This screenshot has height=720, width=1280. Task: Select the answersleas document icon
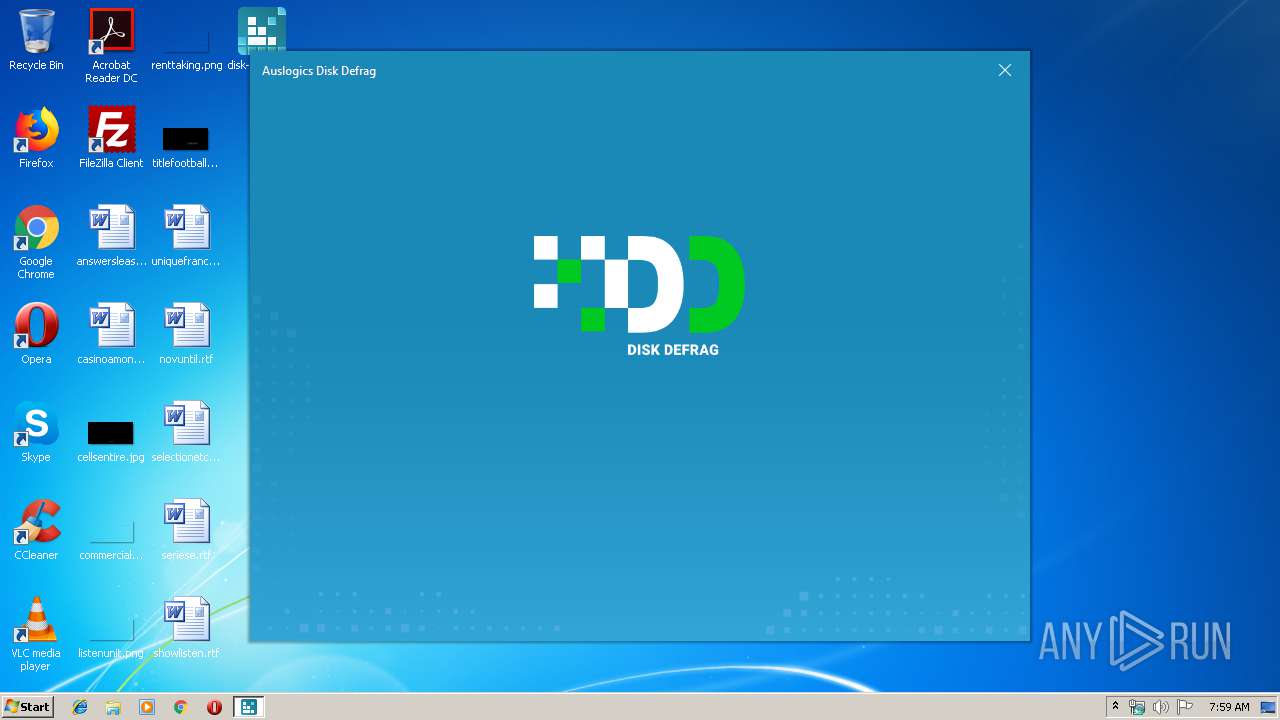pyautogui.click(x=111, y=236)
